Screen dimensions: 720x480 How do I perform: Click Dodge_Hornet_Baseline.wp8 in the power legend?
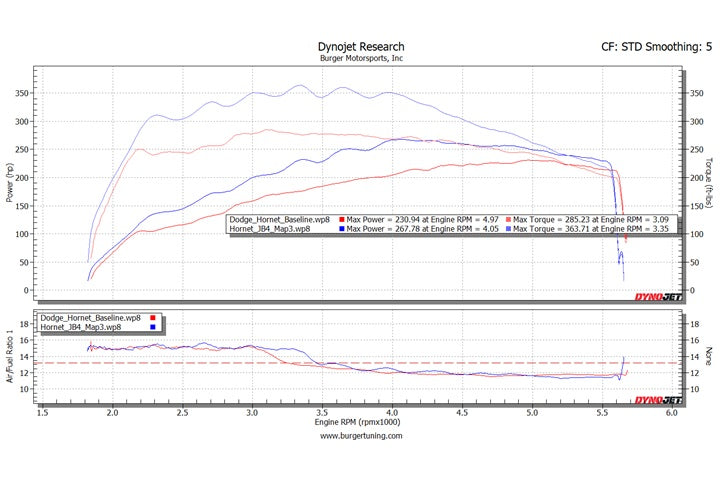point(280,220)
